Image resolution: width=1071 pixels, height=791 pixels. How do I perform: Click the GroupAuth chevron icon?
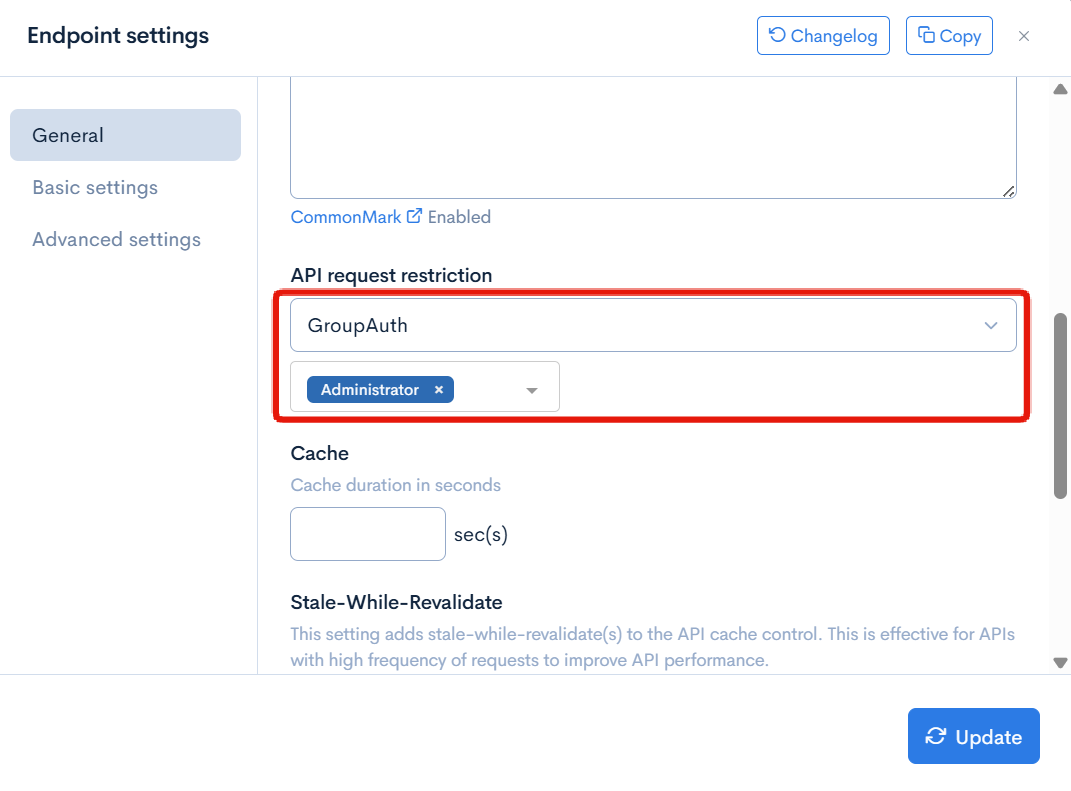tap(991, 325)
